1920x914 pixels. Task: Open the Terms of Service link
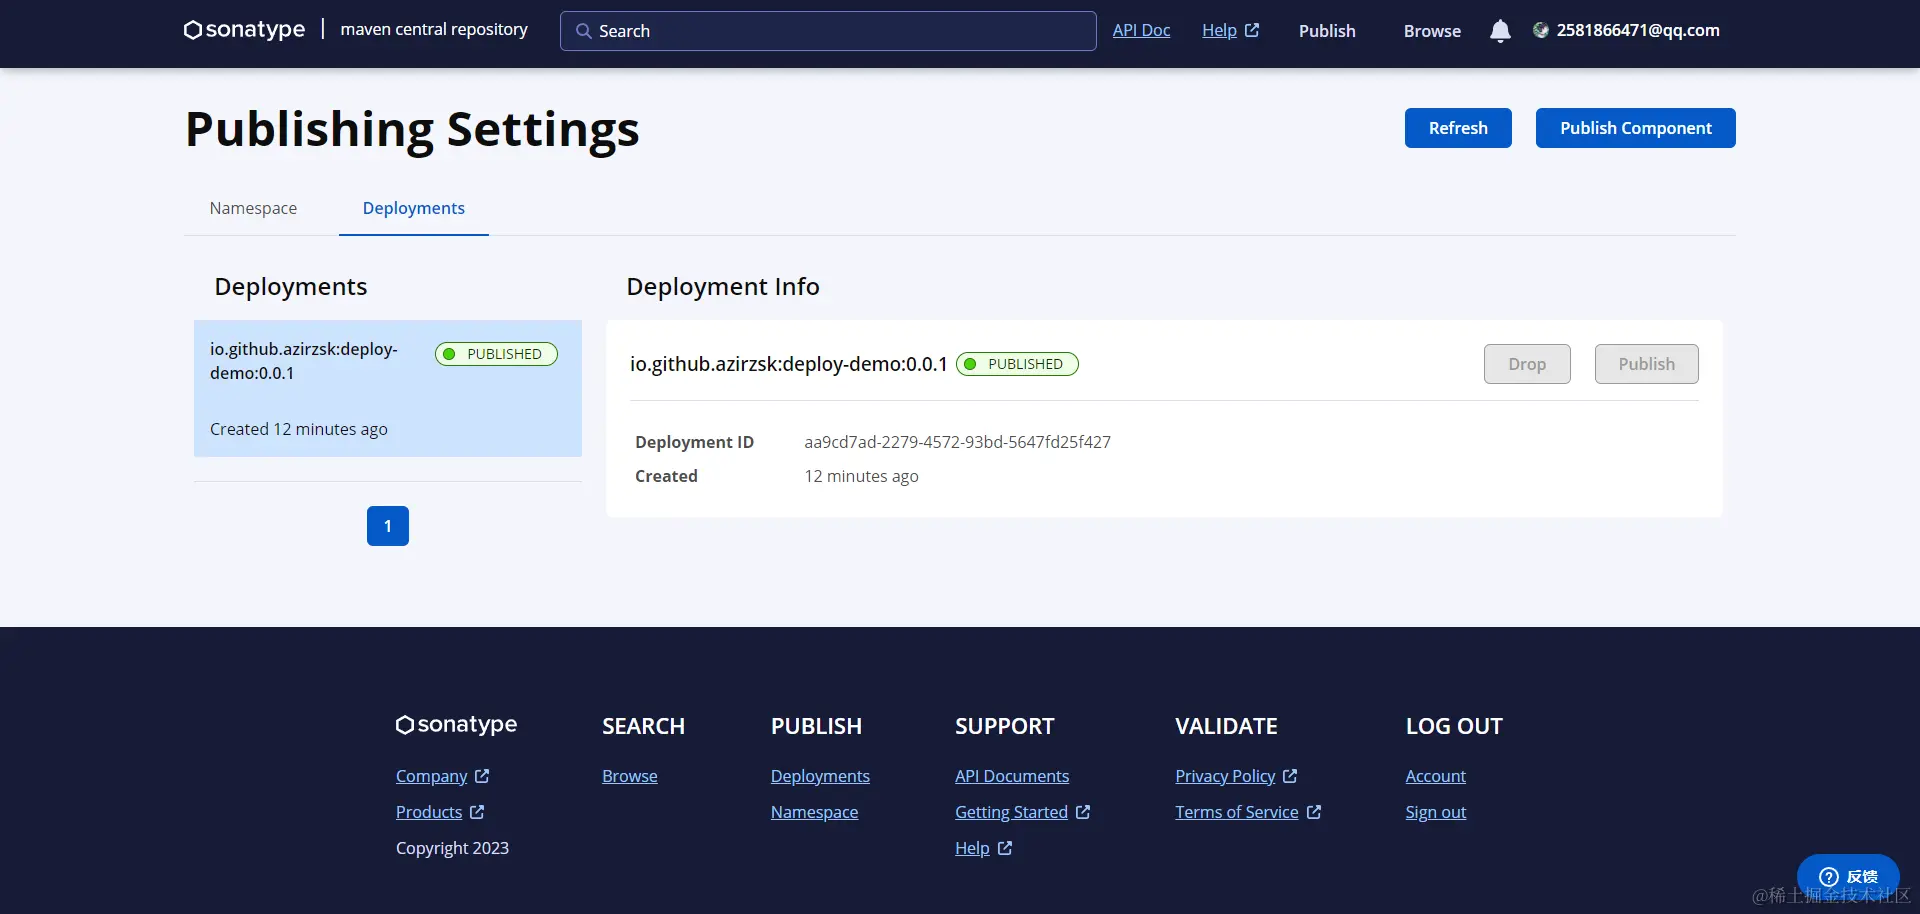click(1237, 812)
